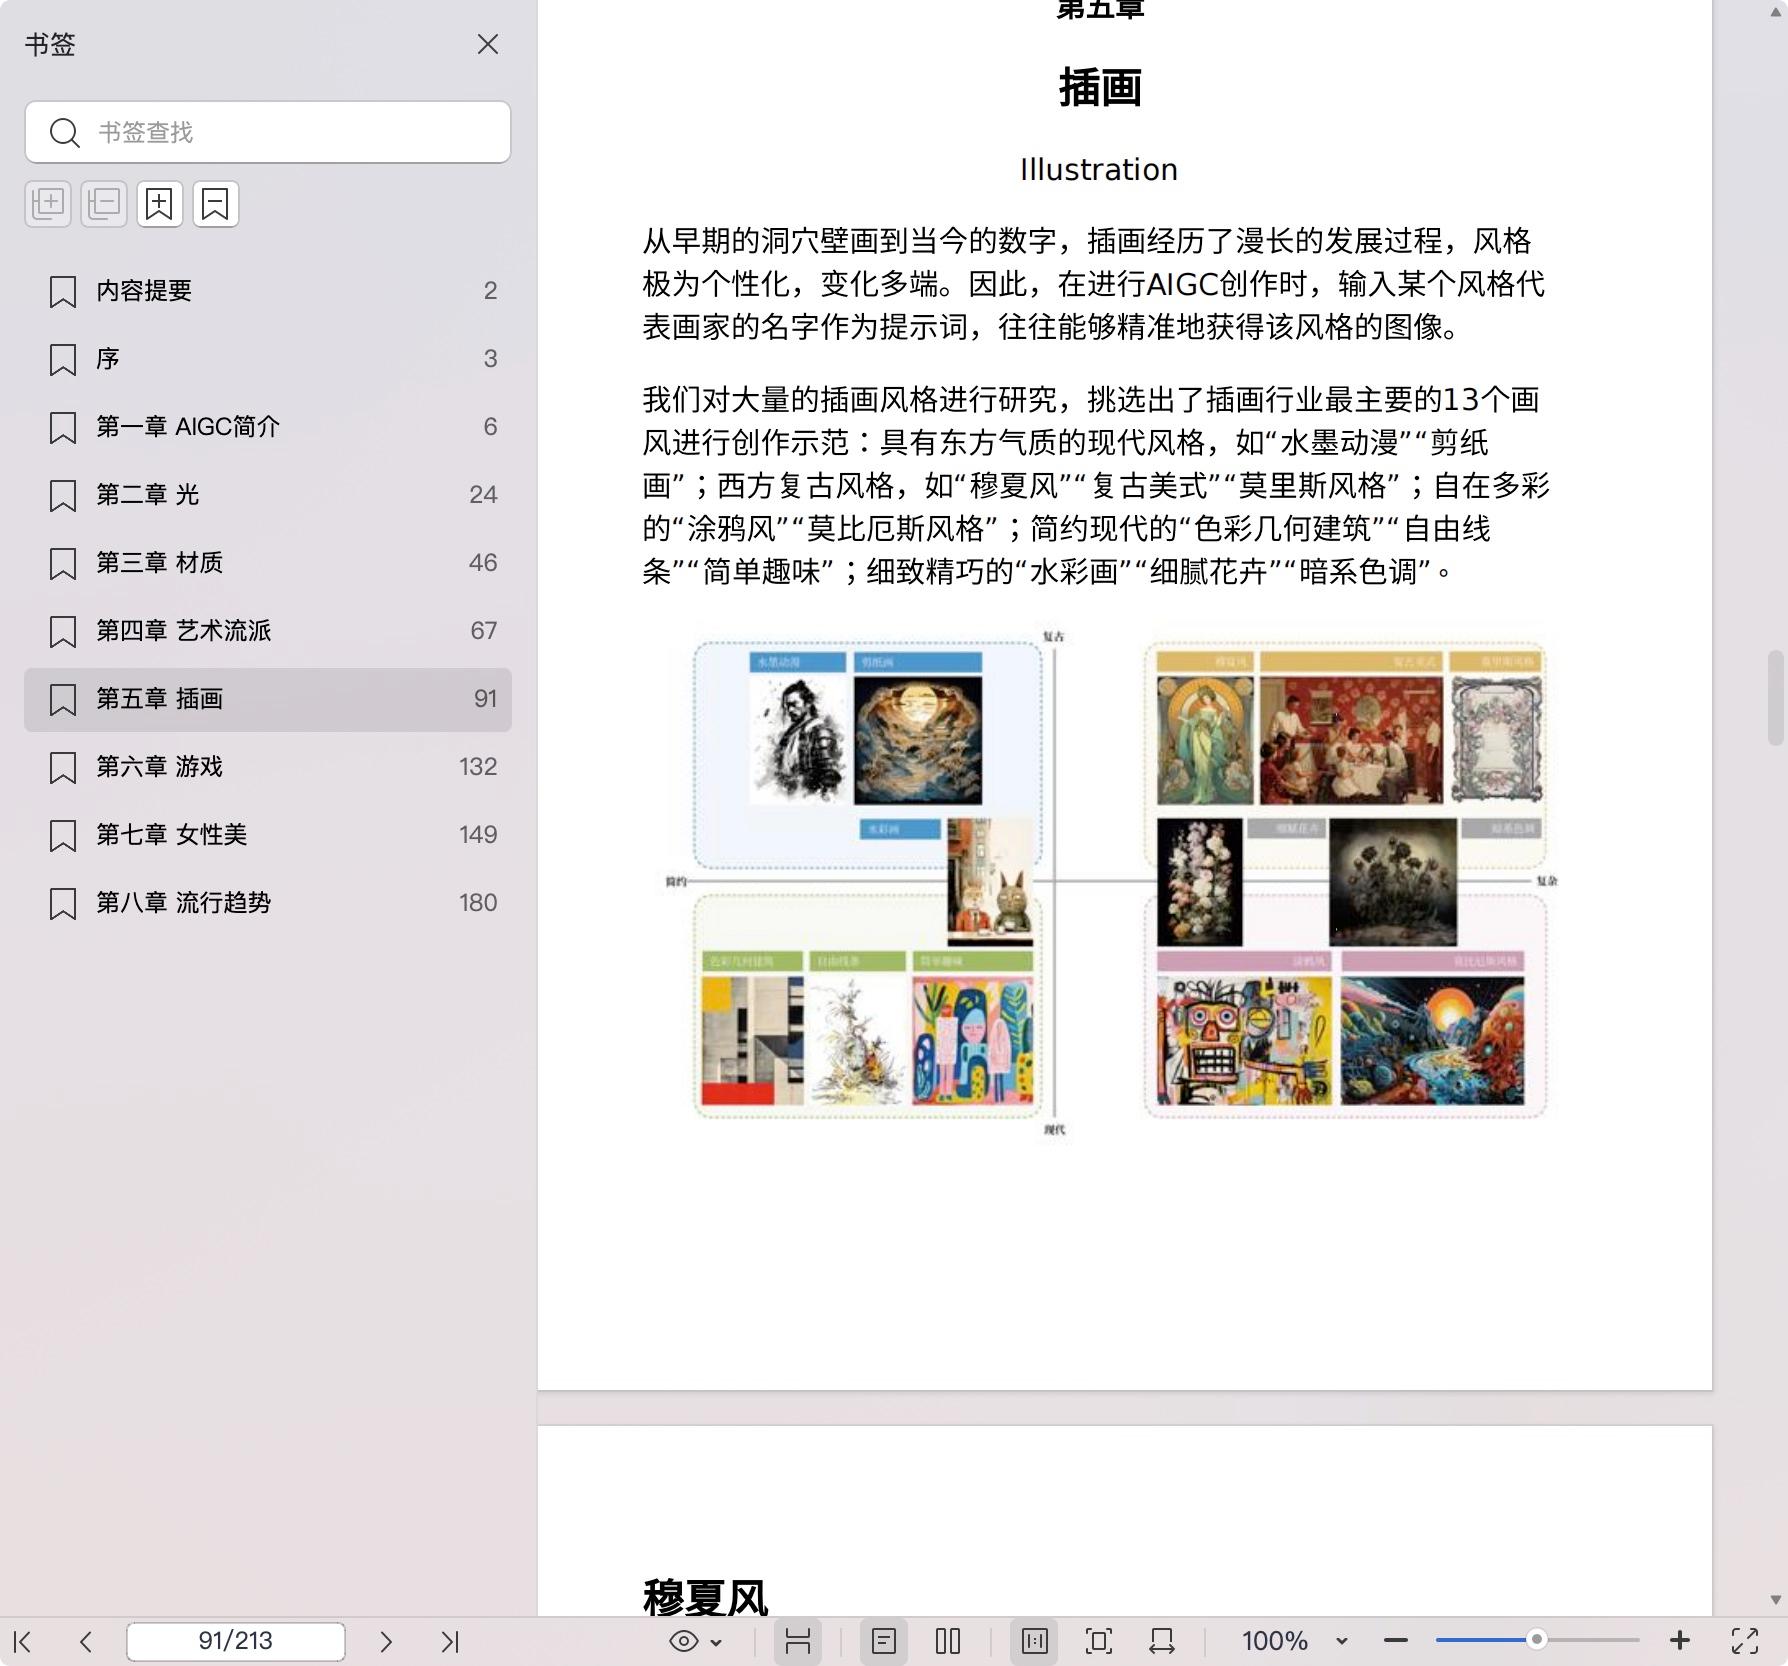Click the 插画 chapter title
The image size is (1788, 1666).
pyautogui.click(x=1100, y=87)
